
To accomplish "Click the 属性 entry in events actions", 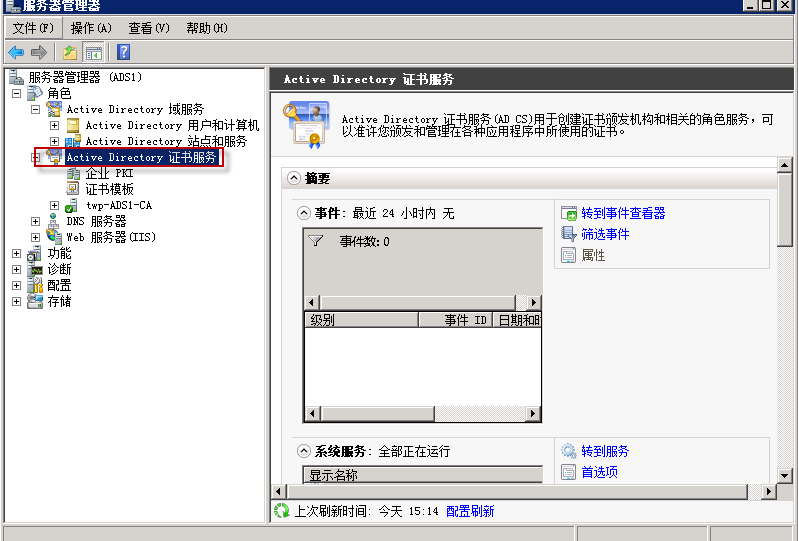I will 593,255.
